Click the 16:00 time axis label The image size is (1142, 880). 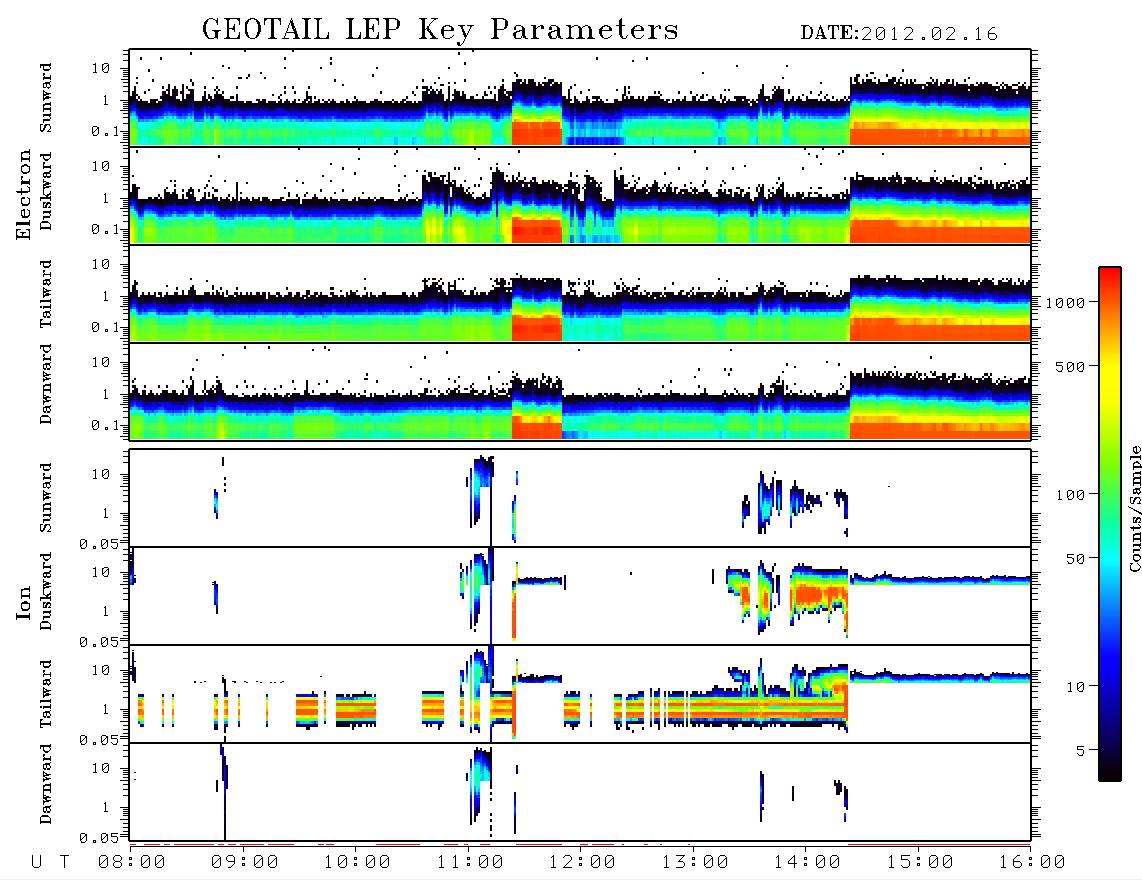click(x=1032, y=862)
